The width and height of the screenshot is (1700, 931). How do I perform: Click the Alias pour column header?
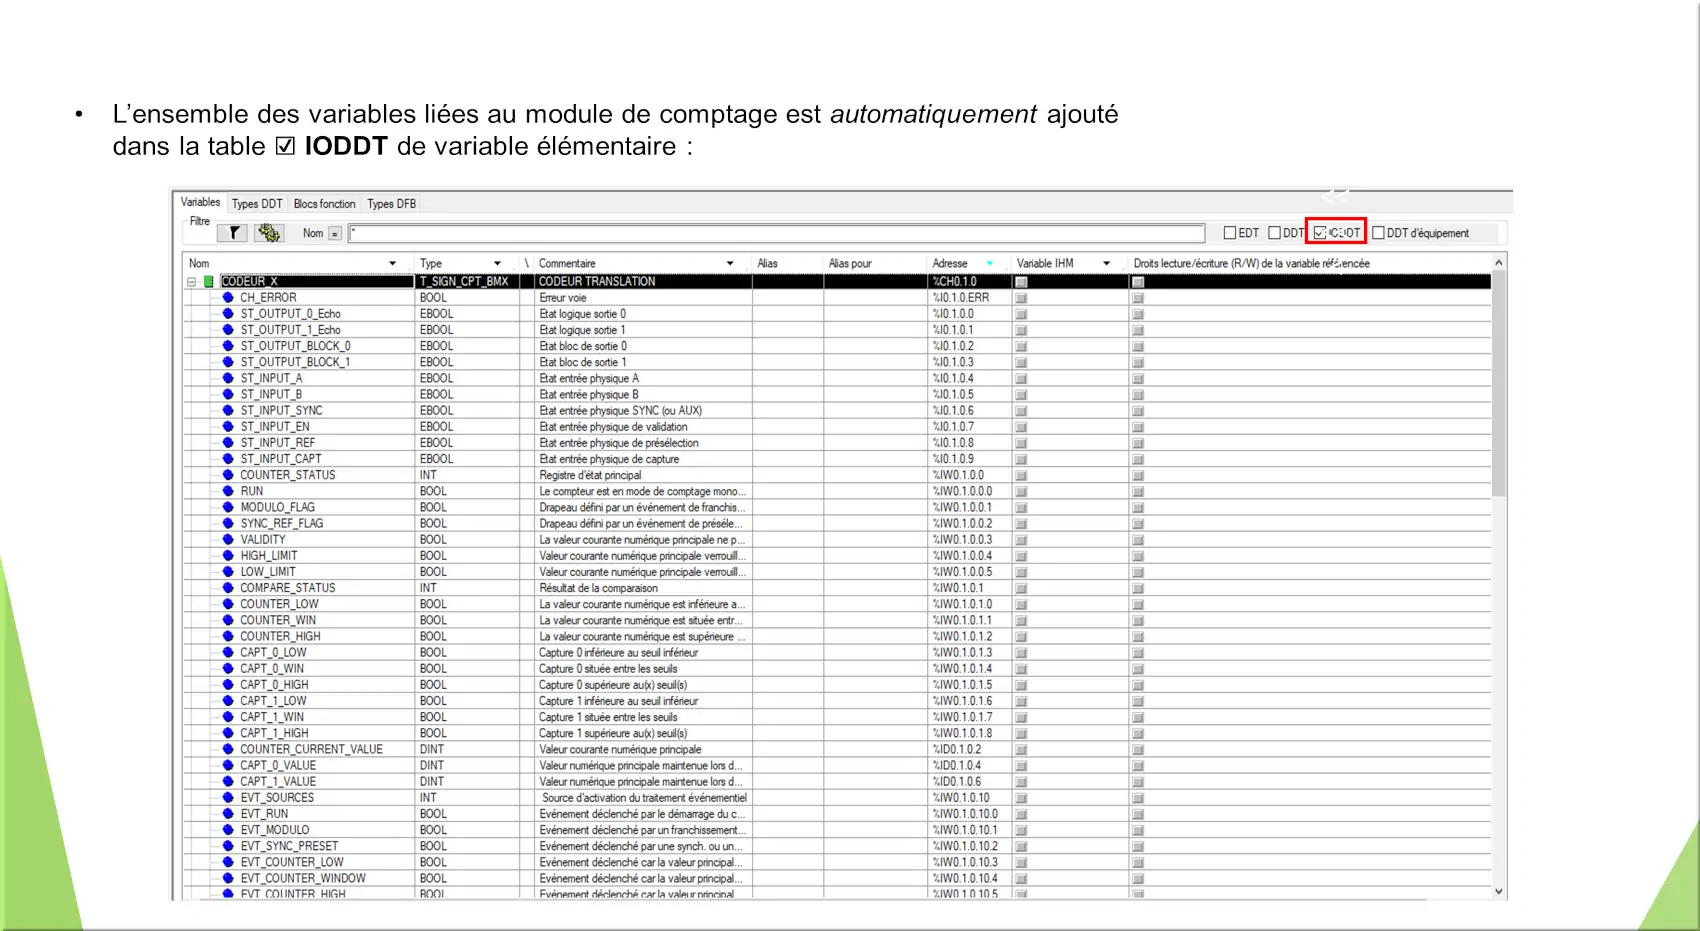(x=850, y=264)
